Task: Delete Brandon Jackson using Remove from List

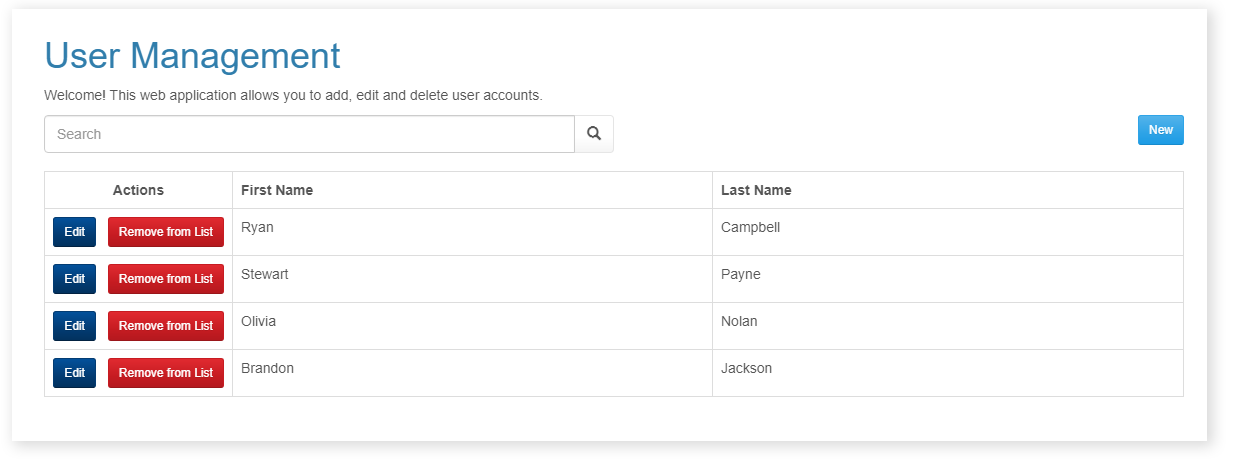Action: [x=166, y=373]
